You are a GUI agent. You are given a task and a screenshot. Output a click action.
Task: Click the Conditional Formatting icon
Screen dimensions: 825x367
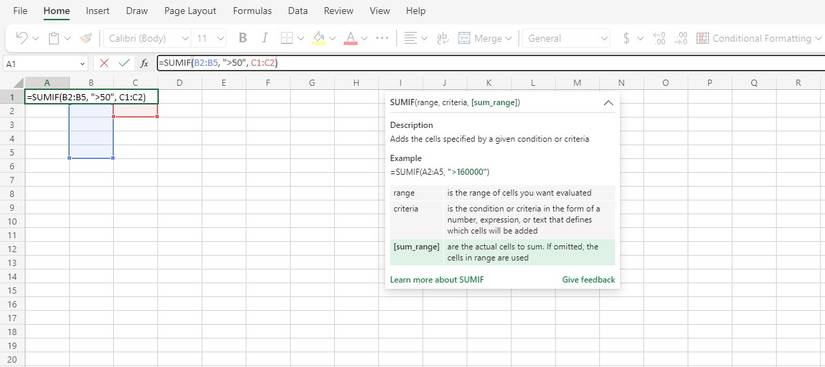click(x=702, y=38)
